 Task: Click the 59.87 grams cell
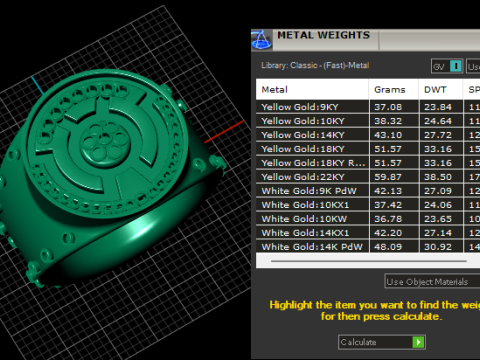pyautogui.click(x=394, y=177)
